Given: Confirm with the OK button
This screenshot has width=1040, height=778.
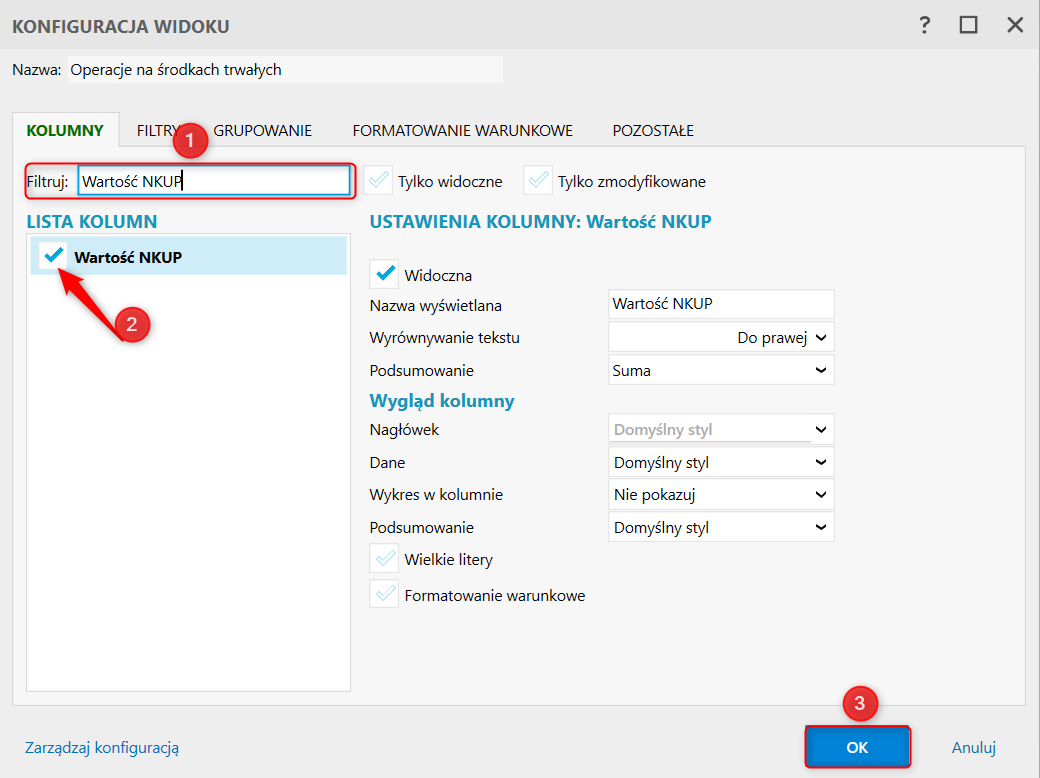Looking at the screenshot, I should coord(857,747).
